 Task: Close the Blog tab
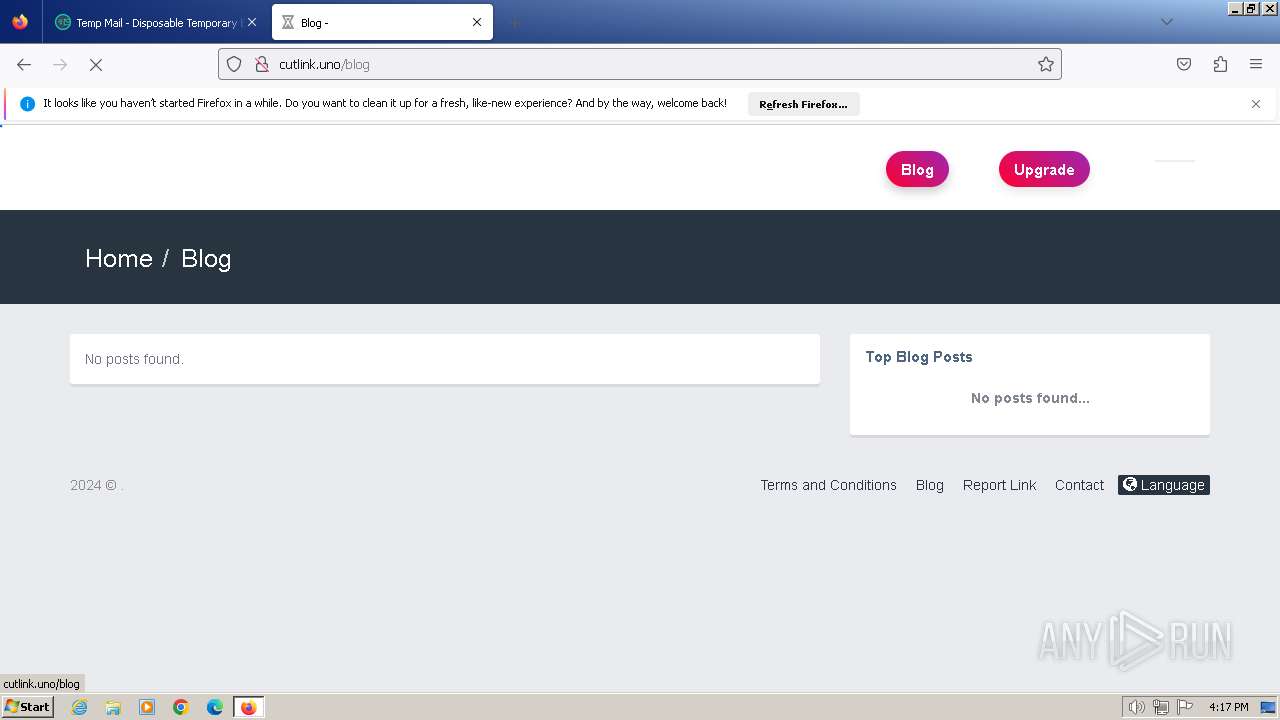(x=477, y=22)
